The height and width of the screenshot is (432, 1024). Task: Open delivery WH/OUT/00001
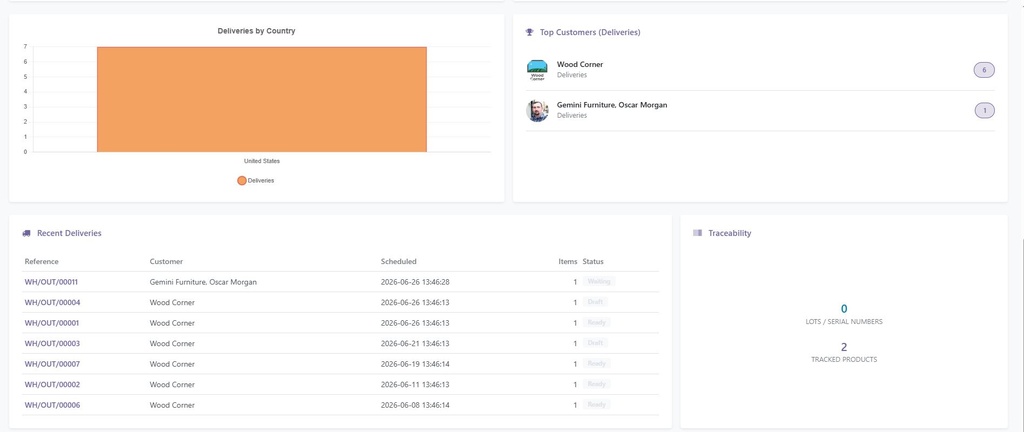[52, 323]
